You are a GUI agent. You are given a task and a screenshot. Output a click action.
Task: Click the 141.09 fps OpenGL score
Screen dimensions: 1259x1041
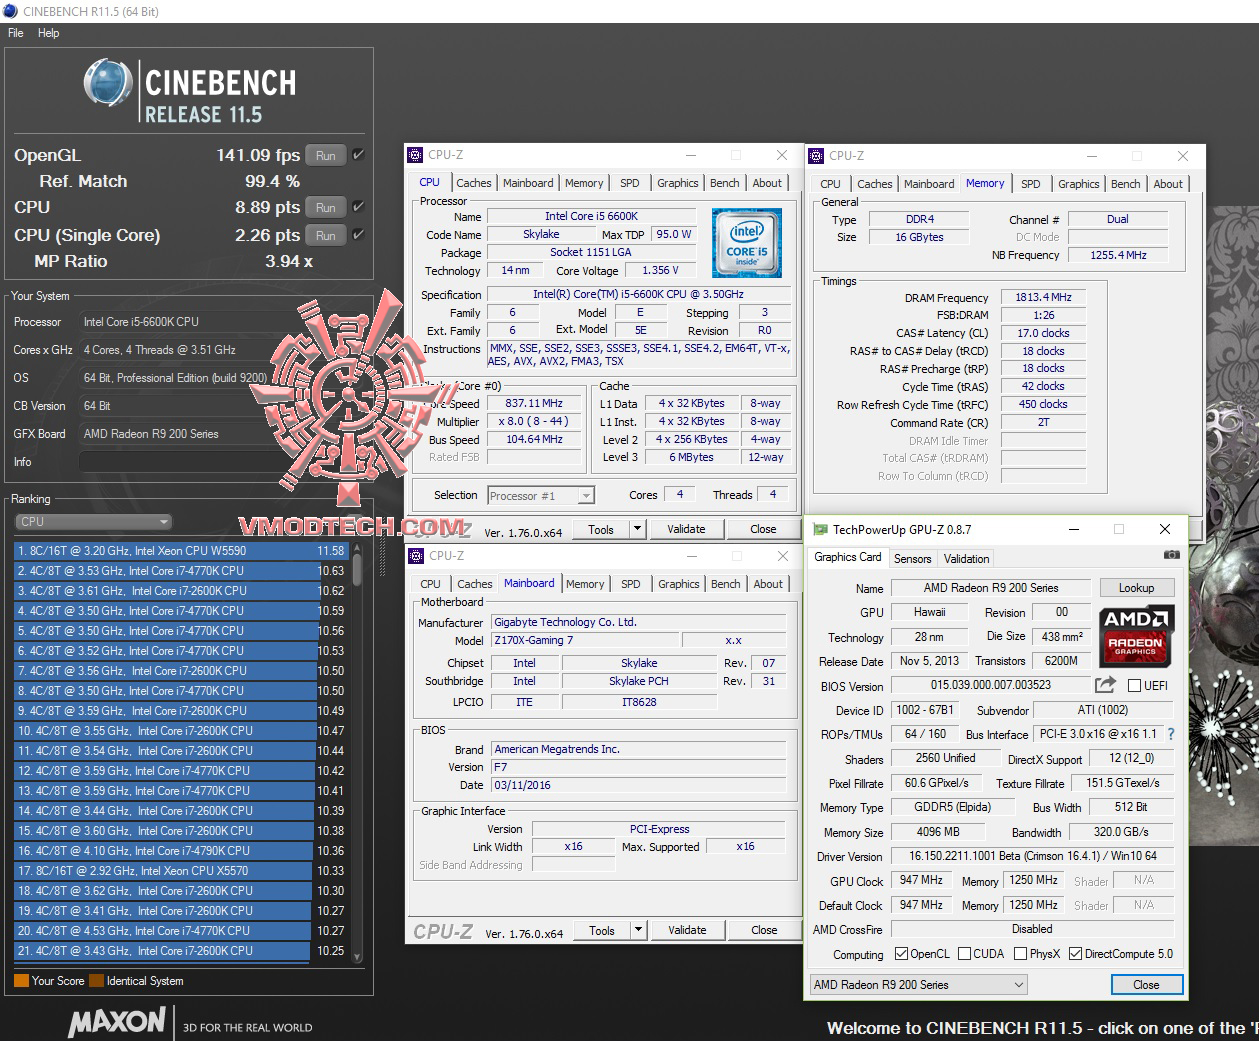[x=258, y=155]
